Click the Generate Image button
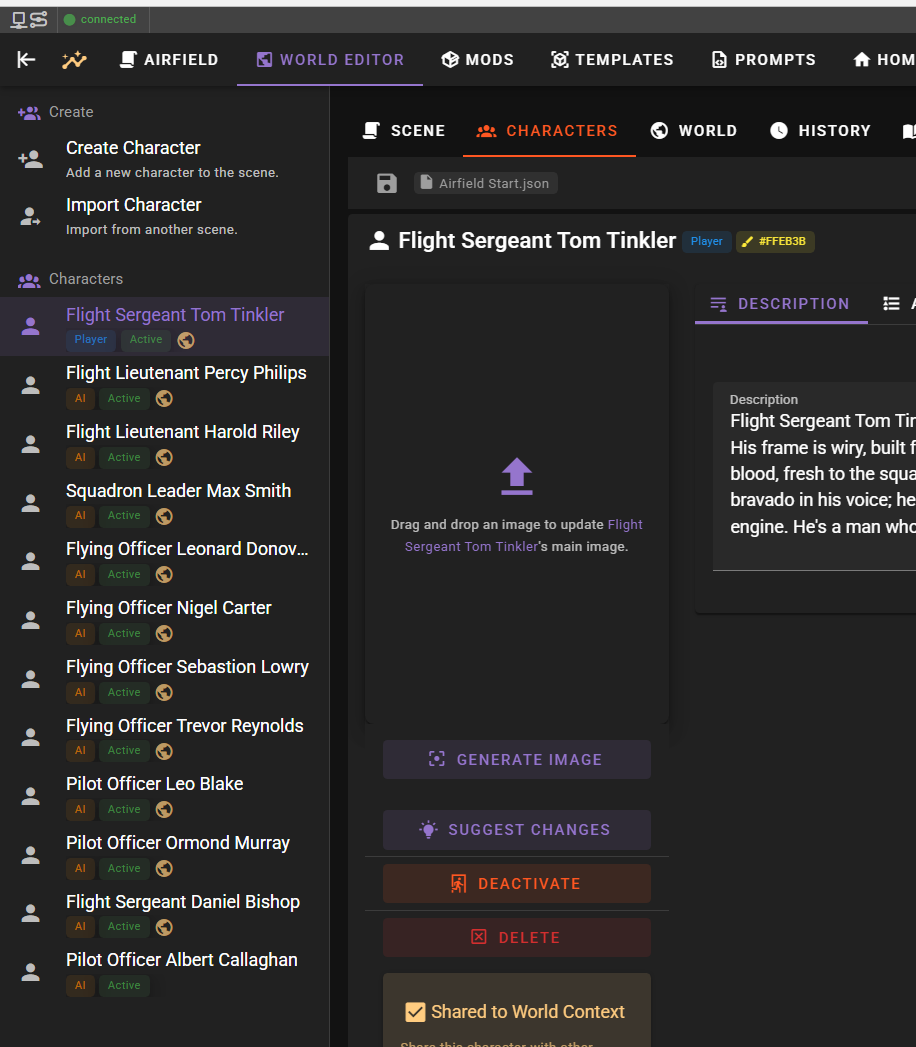 (x=517, y=760)
